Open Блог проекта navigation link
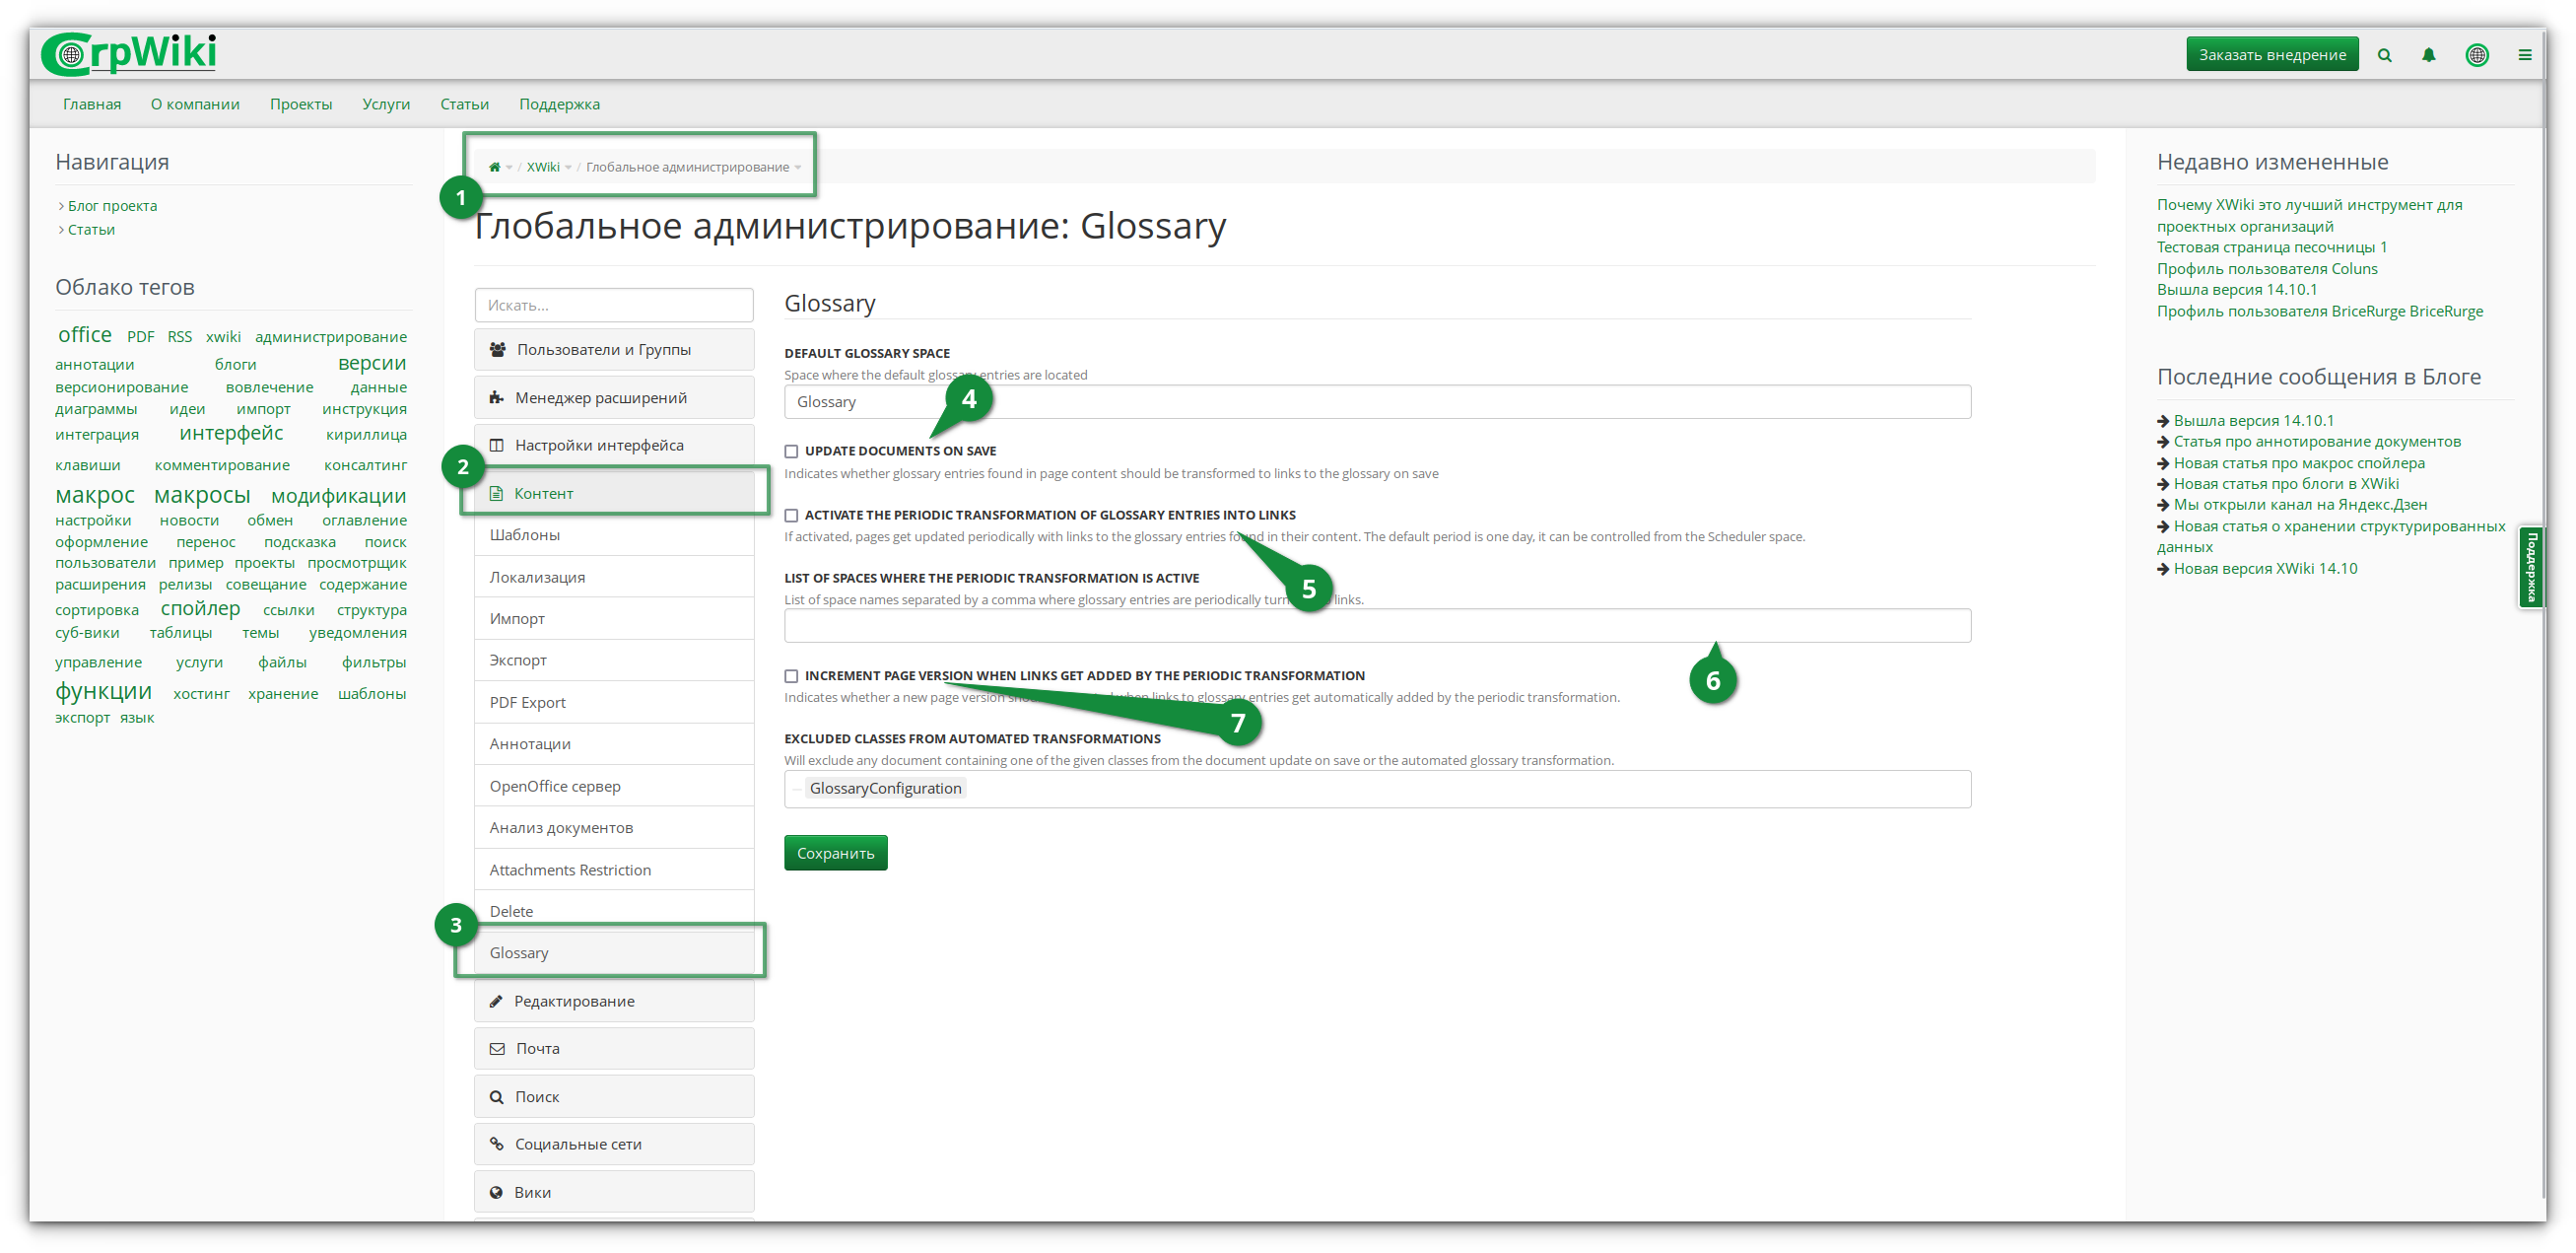 pyautogui.click(x=112, y=206)
